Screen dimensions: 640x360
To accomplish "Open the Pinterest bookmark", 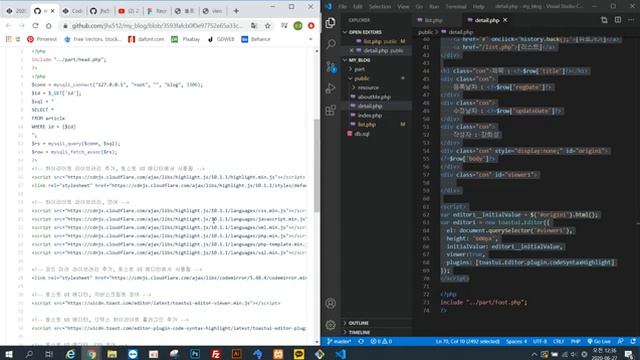I will click(42, 39).
